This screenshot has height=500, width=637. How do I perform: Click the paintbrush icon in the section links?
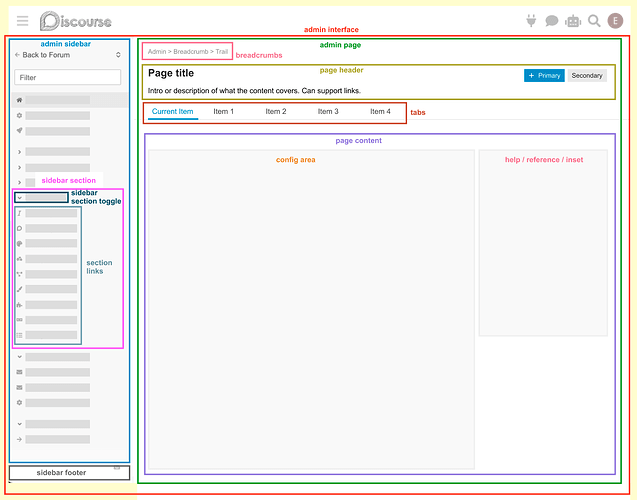click(x=19, y=289)
